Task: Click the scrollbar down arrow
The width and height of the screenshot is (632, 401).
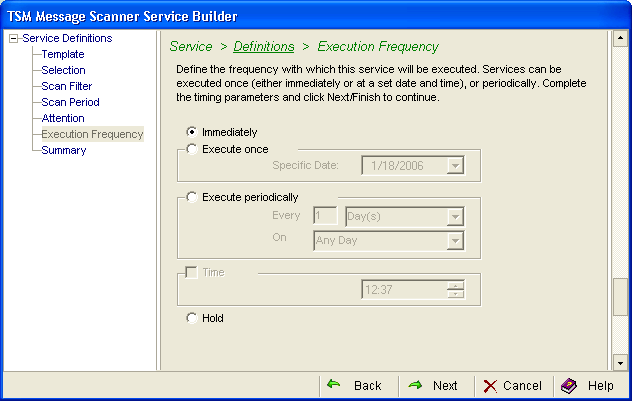Action: (x=620, y=363)
